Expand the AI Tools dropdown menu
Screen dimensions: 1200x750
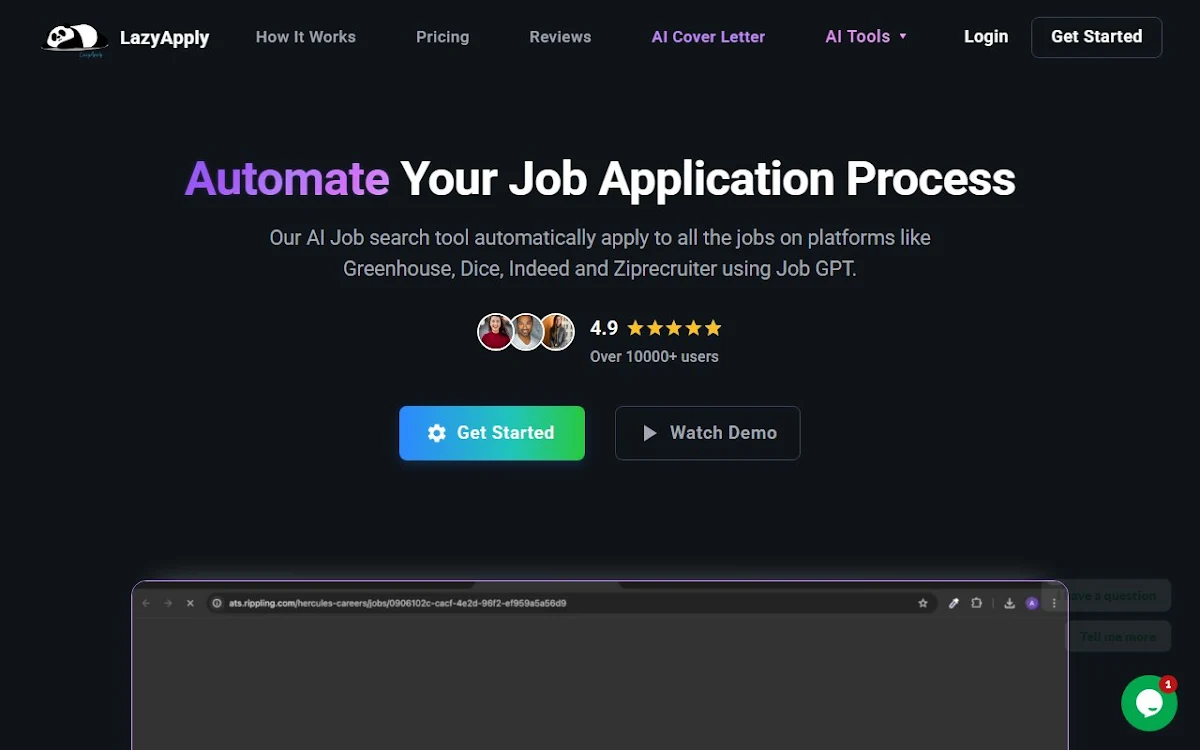click(x=866, y=37)
